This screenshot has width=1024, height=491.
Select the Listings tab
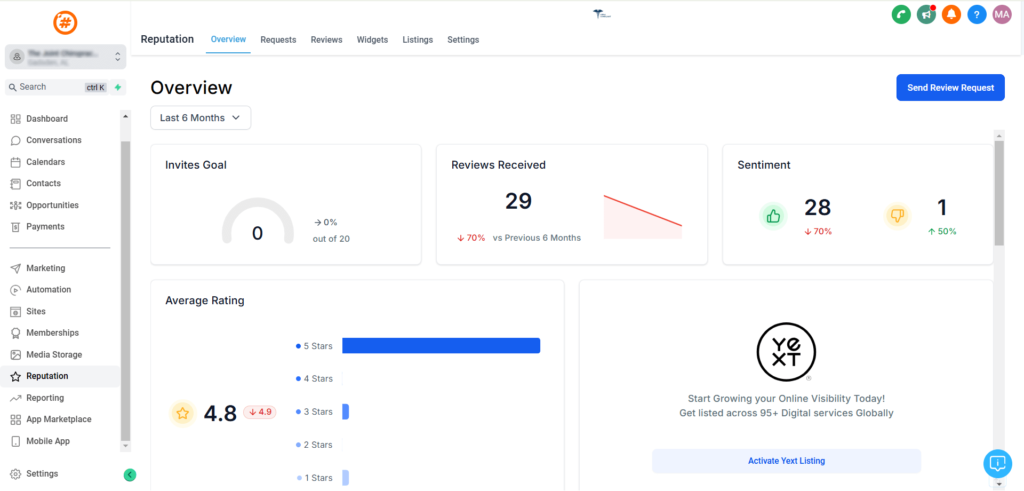pyautogui.click(x=417, y=40)
